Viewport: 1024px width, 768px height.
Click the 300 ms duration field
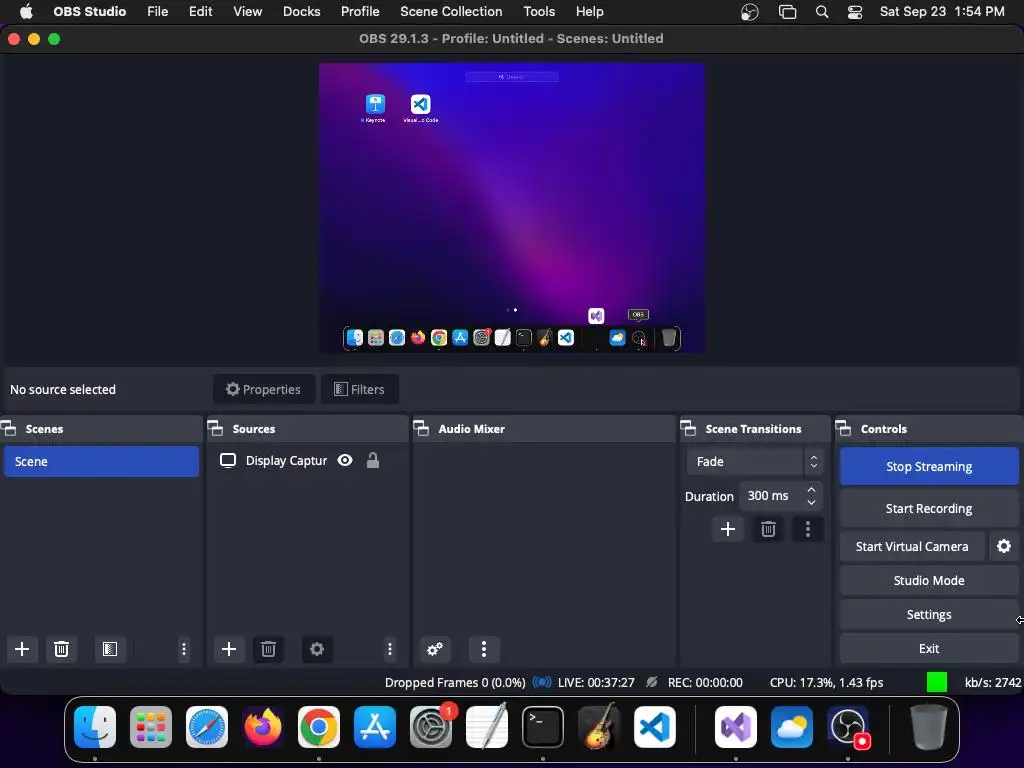[x=771, y=496]
